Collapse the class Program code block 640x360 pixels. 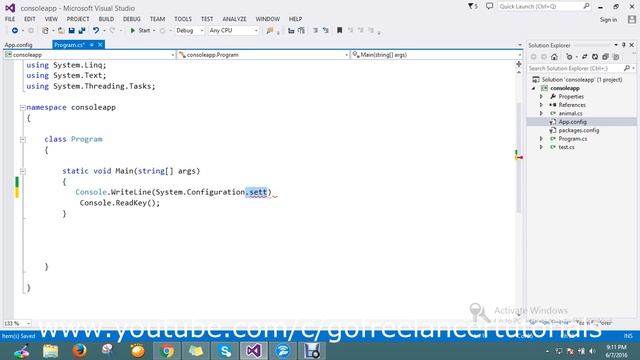tap(23, 140)
